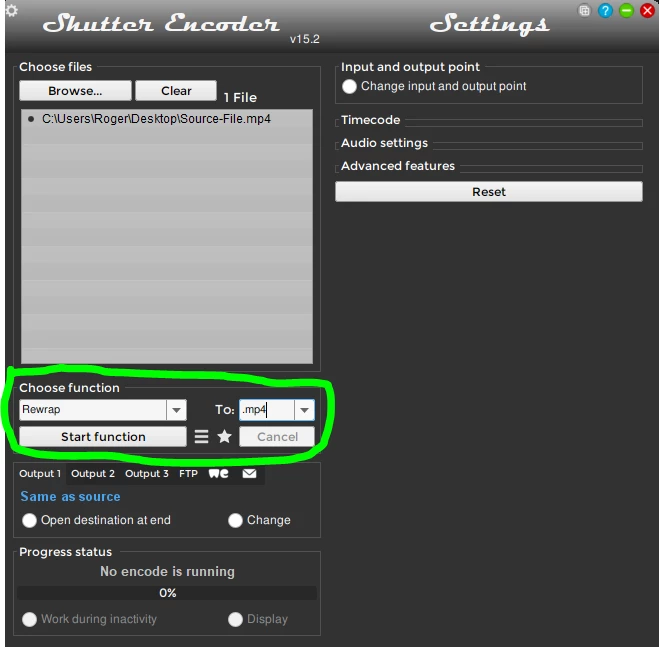659x647 pixels.
Task: Switch to the Output 1 tab
Action: point(40,474)
